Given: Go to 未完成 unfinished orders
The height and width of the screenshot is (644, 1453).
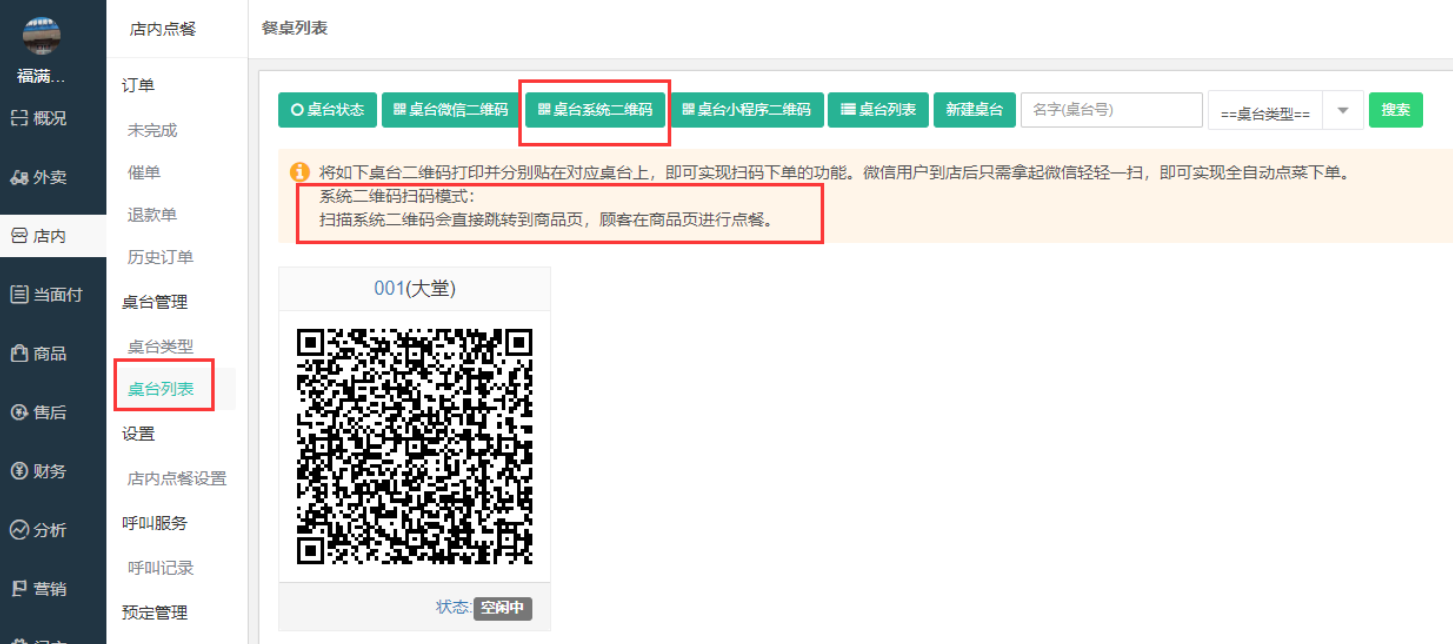Looking at the screenshot, I should point(152,130).
